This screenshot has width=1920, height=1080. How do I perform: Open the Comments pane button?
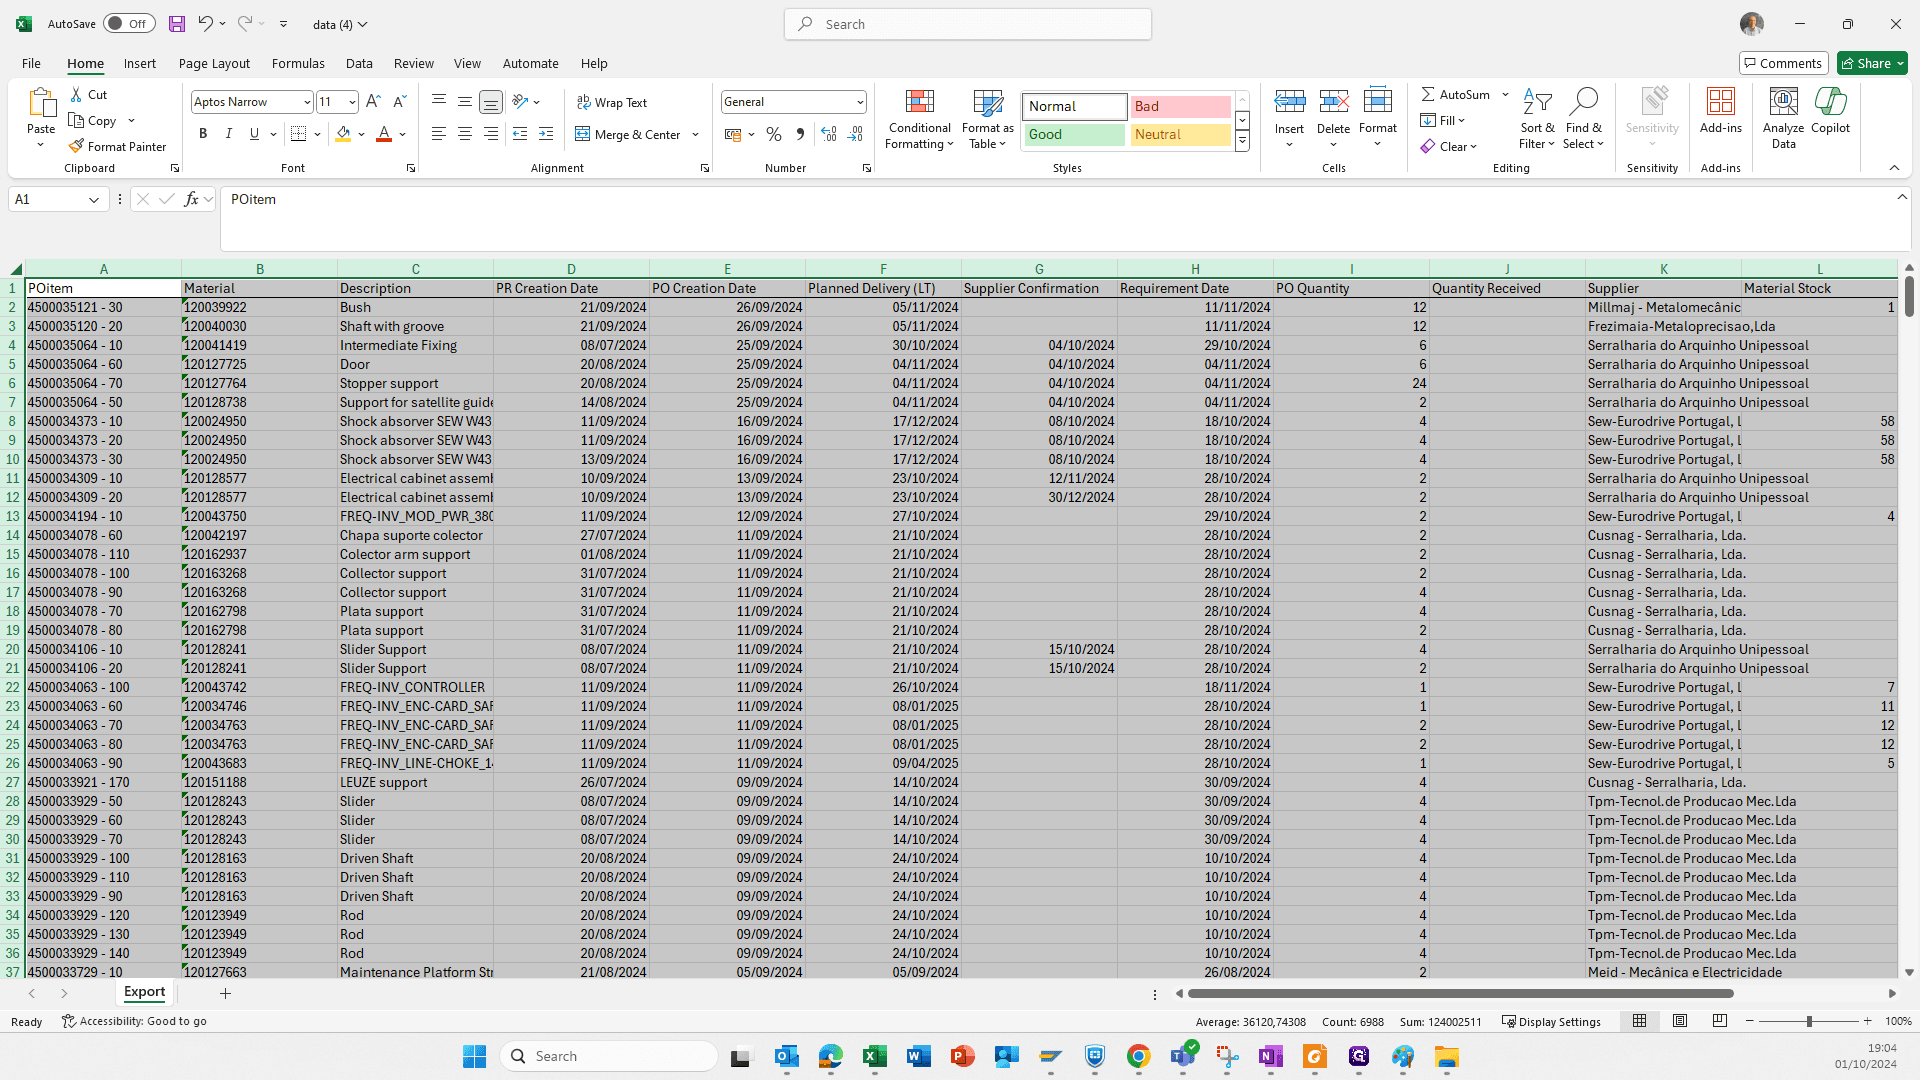(x=1783, y=63)
